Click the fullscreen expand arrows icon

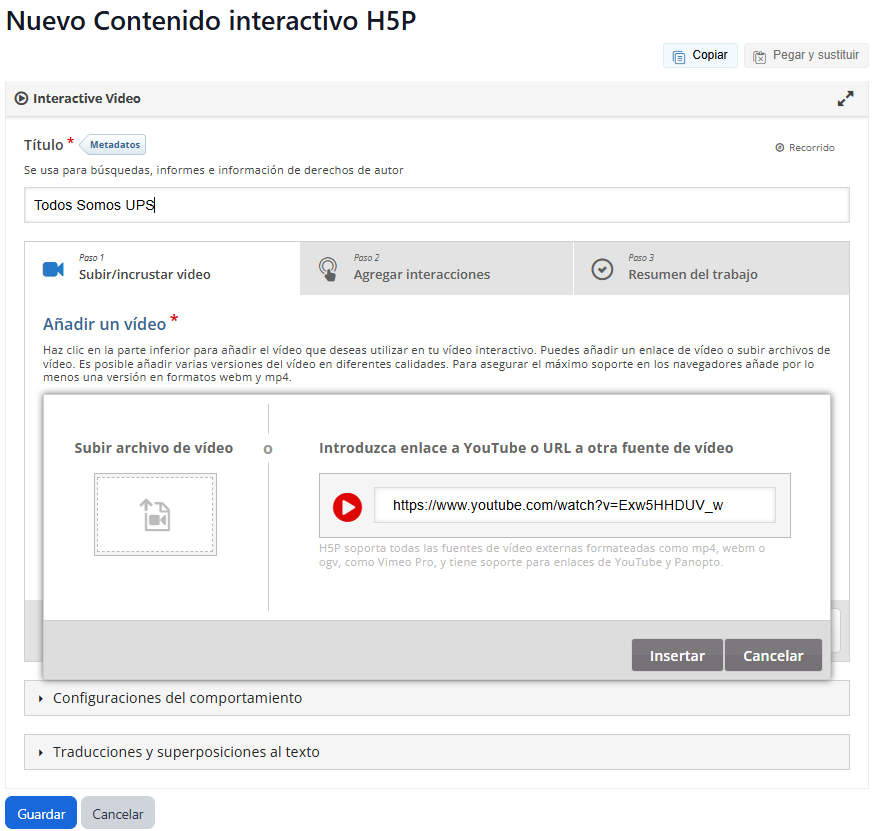pos(845,99)
